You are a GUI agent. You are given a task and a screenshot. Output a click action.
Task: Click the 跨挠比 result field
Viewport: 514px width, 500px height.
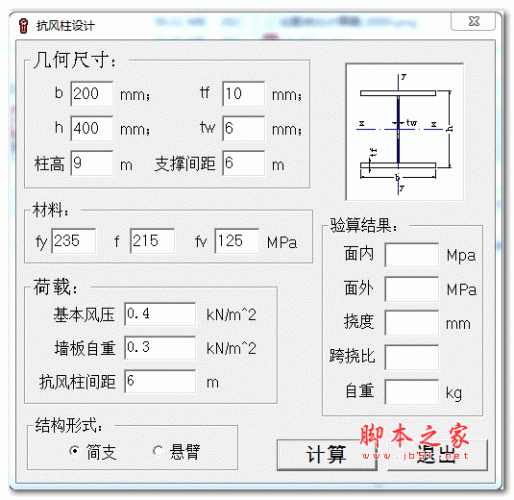pos(412,357)
